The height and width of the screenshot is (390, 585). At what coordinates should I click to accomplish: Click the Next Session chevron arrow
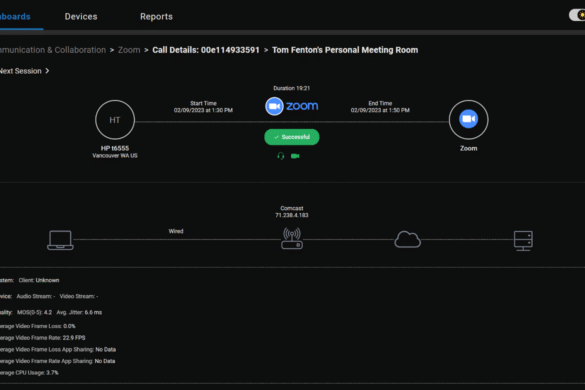47,71
